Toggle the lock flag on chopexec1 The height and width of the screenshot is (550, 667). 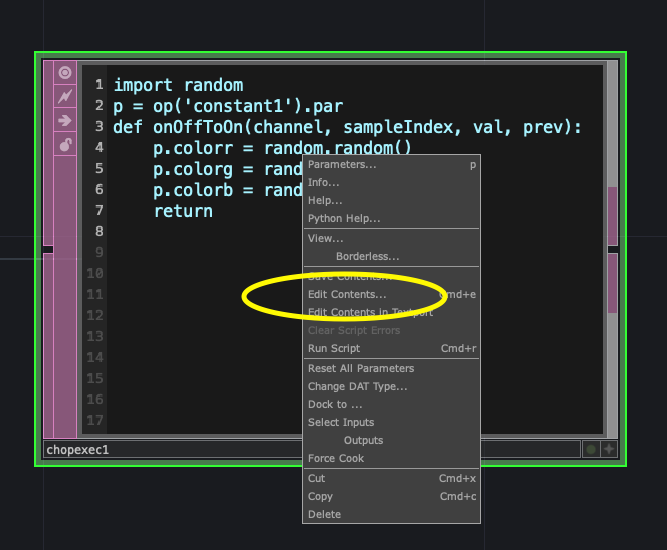(x=65, y=144)
